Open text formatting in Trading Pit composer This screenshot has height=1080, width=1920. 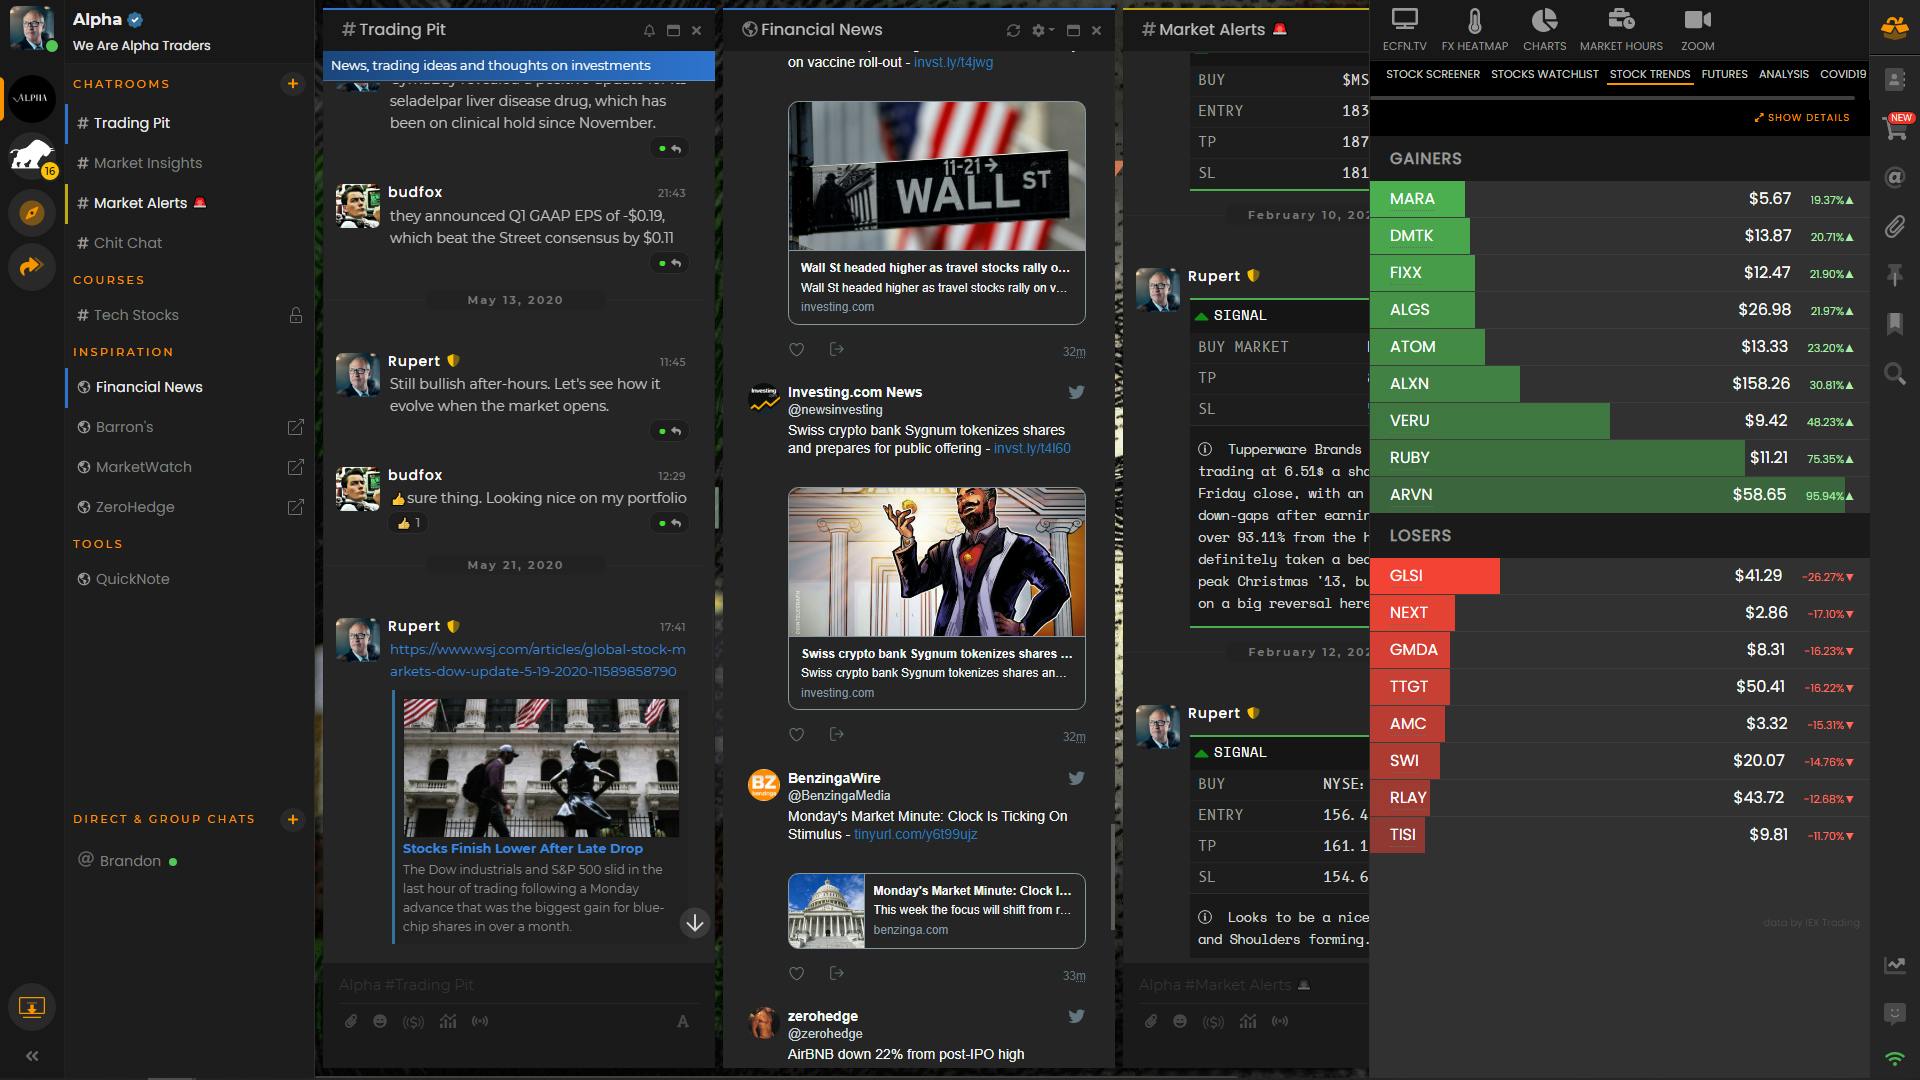click(683, 1021)
